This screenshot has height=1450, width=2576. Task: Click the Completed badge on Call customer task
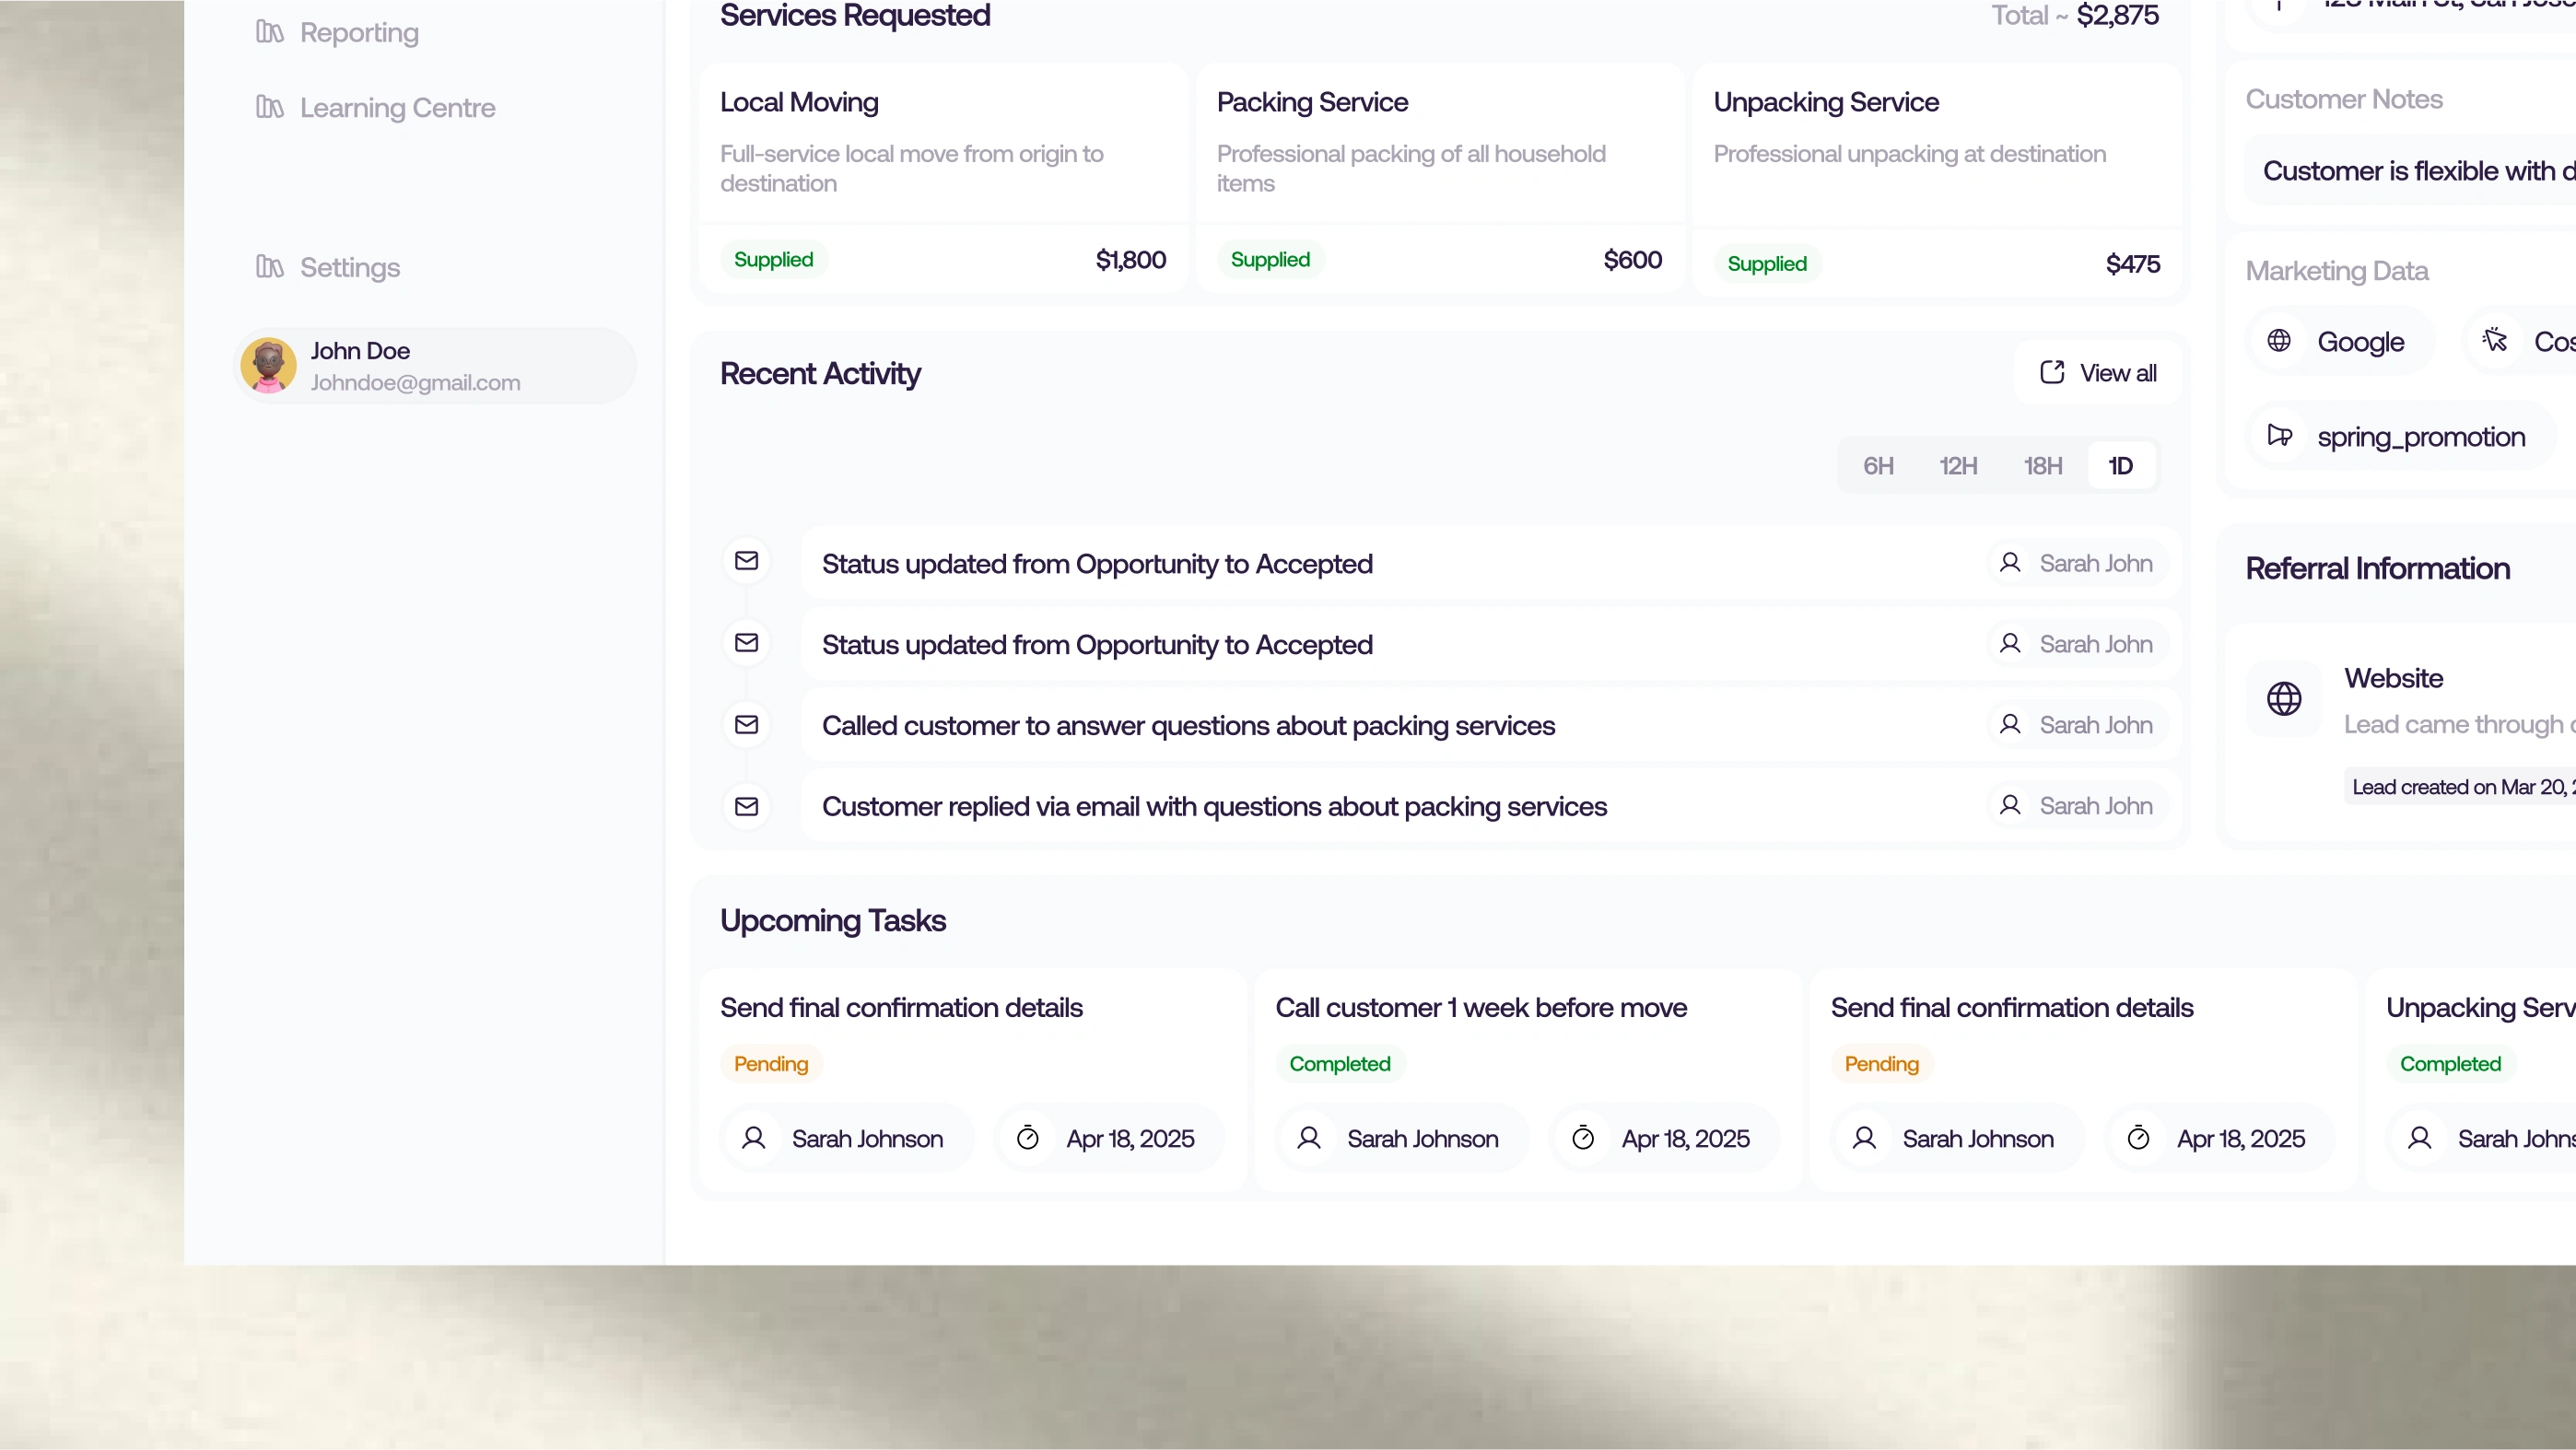click(x=1340, y=1064)
